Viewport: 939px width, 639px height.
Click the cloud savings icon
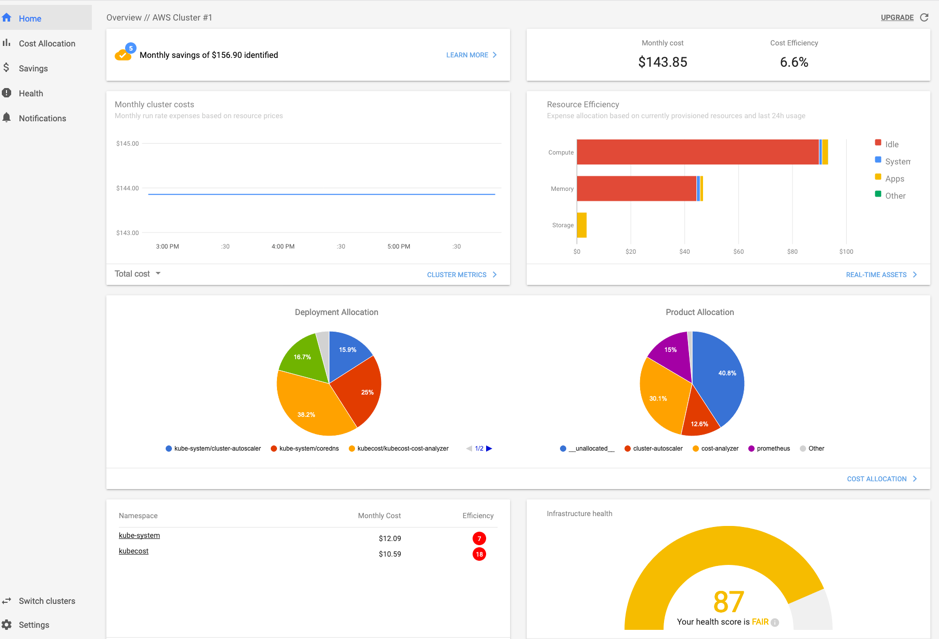125,52
